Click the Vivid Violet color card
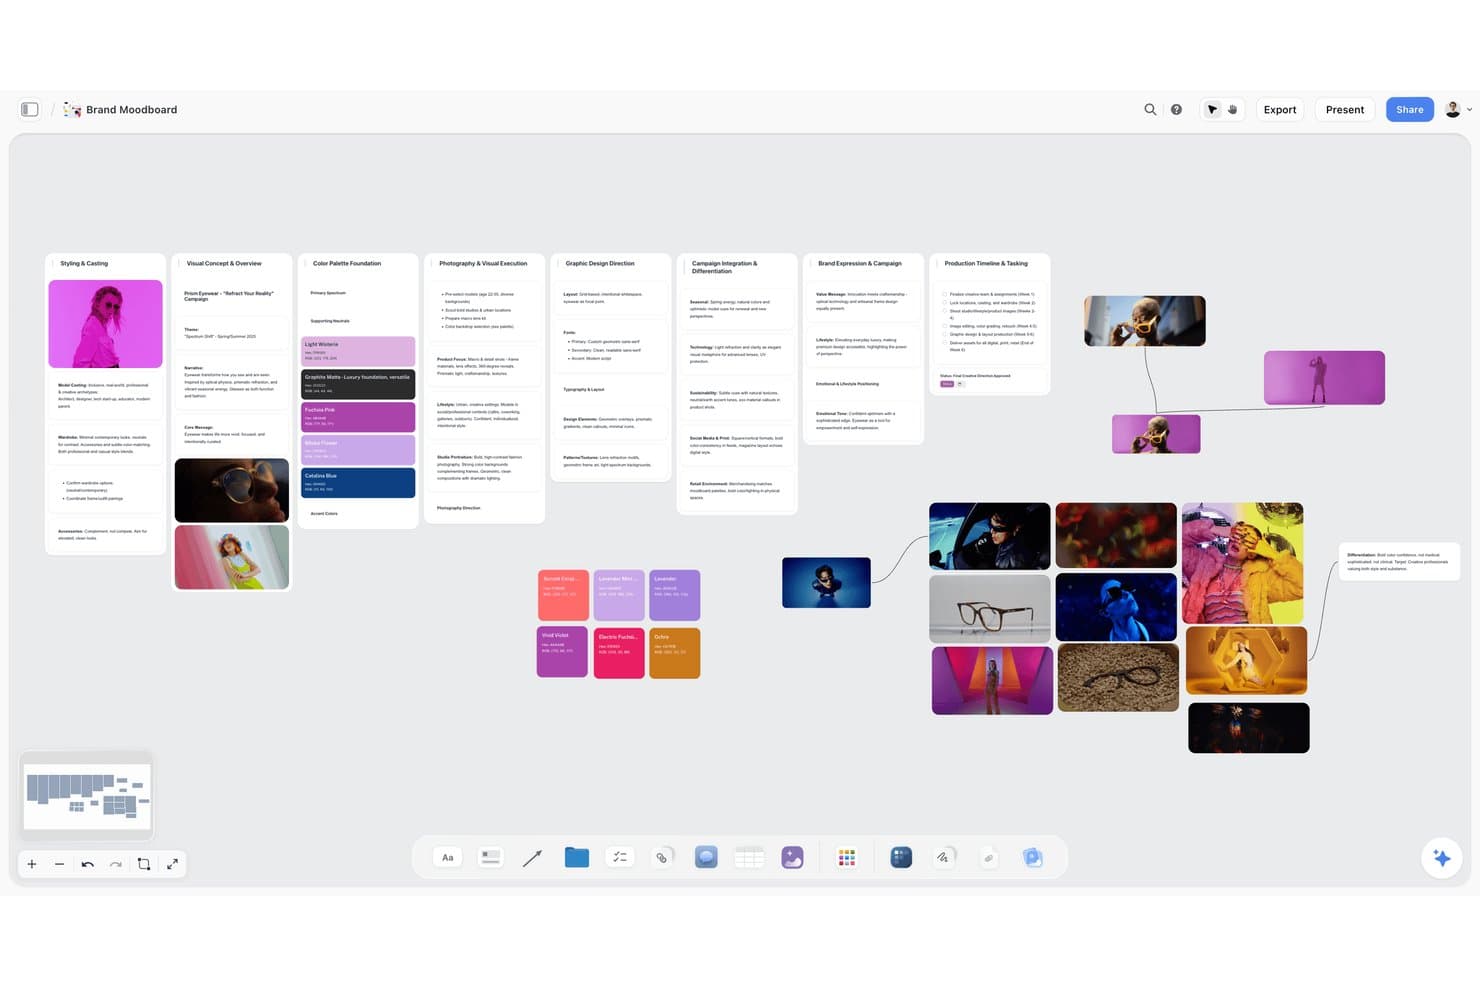The width and height of the screenshot is (1480, 987). [x=562, y=652]
